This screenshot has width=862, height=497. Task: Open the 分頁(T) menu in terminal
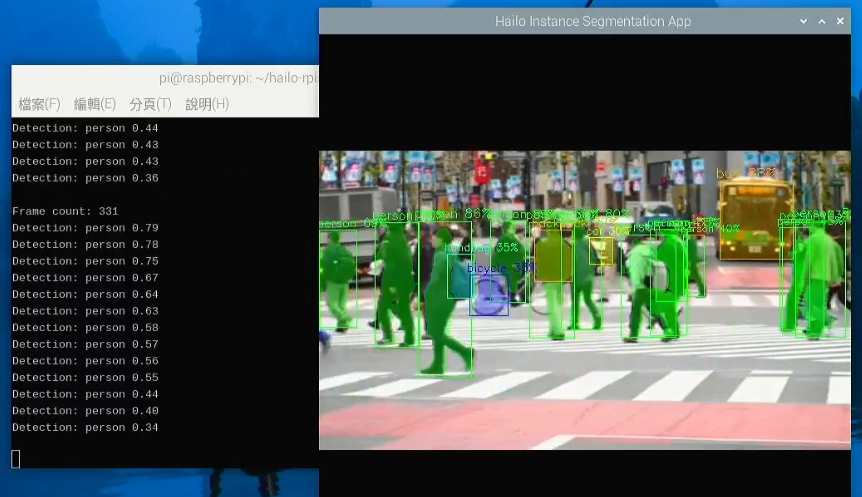click(x=150, y=104)
